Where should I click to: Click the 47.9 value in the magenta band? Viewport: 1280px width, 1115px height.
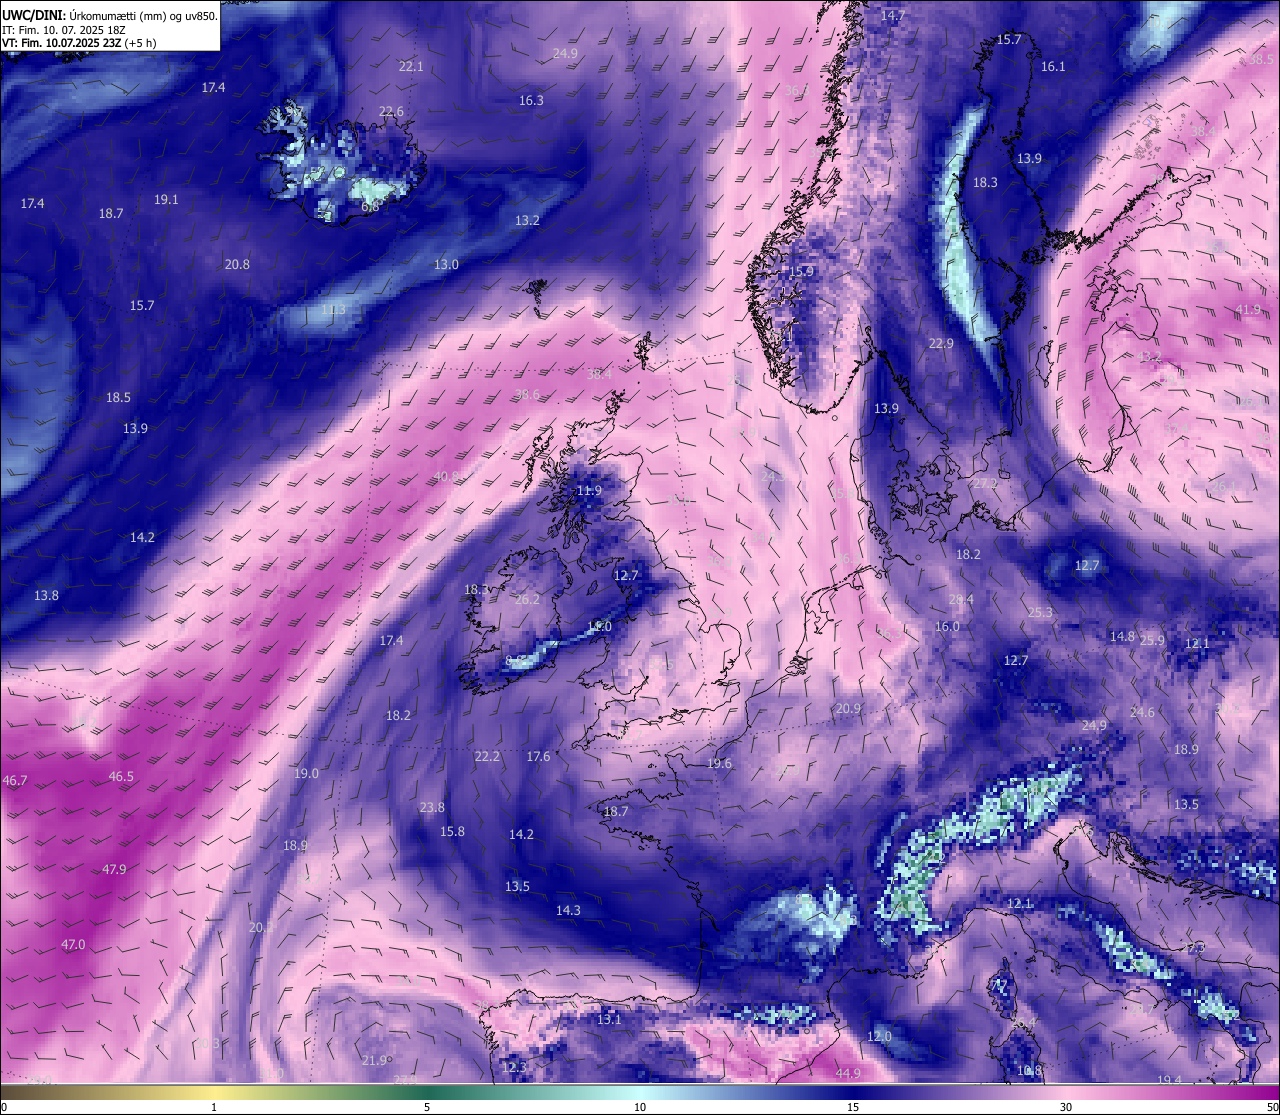114,870
